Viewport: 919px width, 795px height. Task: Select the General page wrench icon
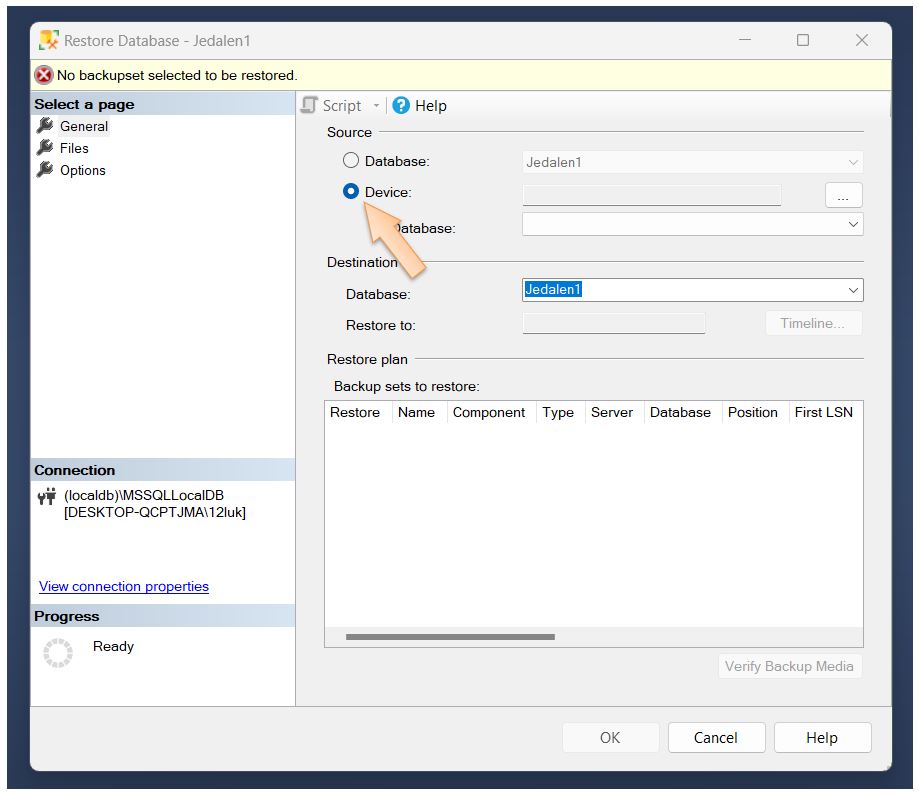(44, 126)
